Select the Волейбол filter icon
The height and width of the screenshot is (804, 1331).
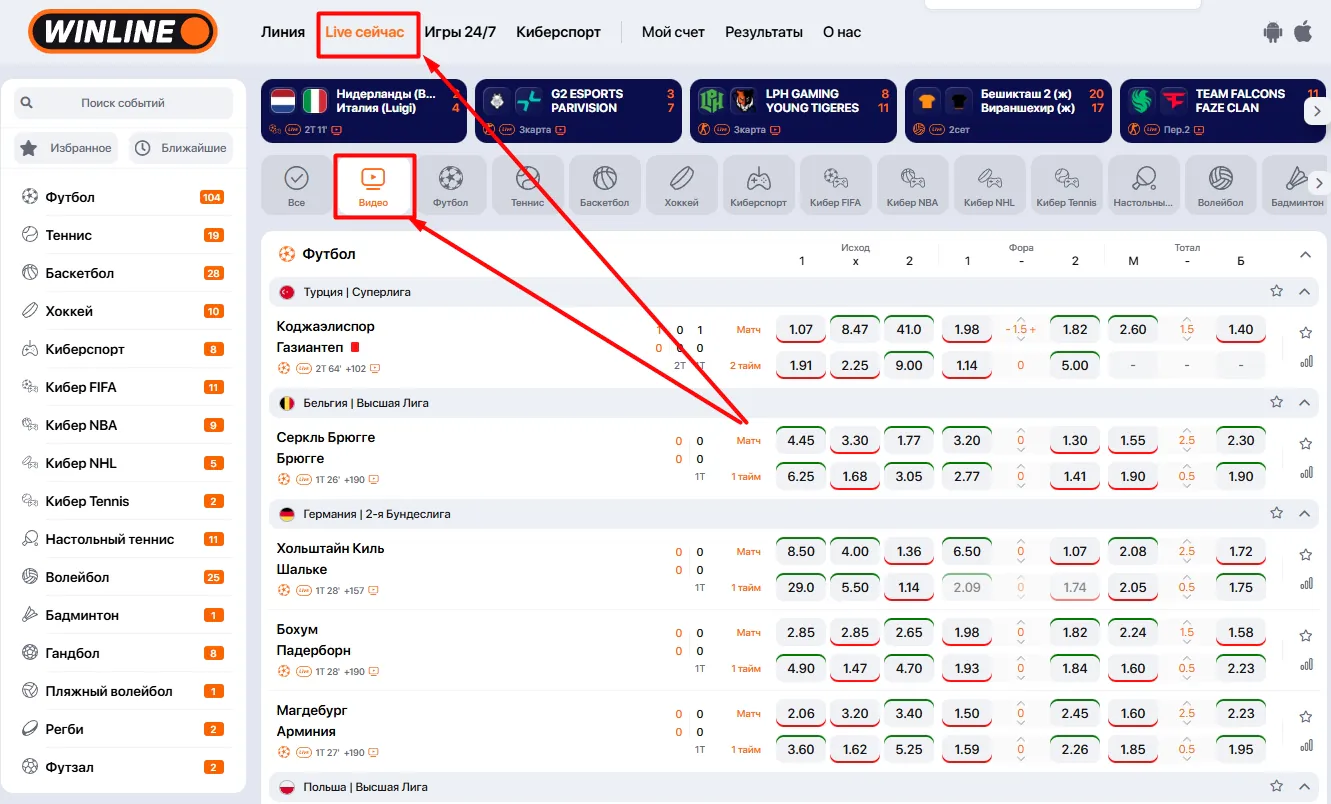point(1220,186)
